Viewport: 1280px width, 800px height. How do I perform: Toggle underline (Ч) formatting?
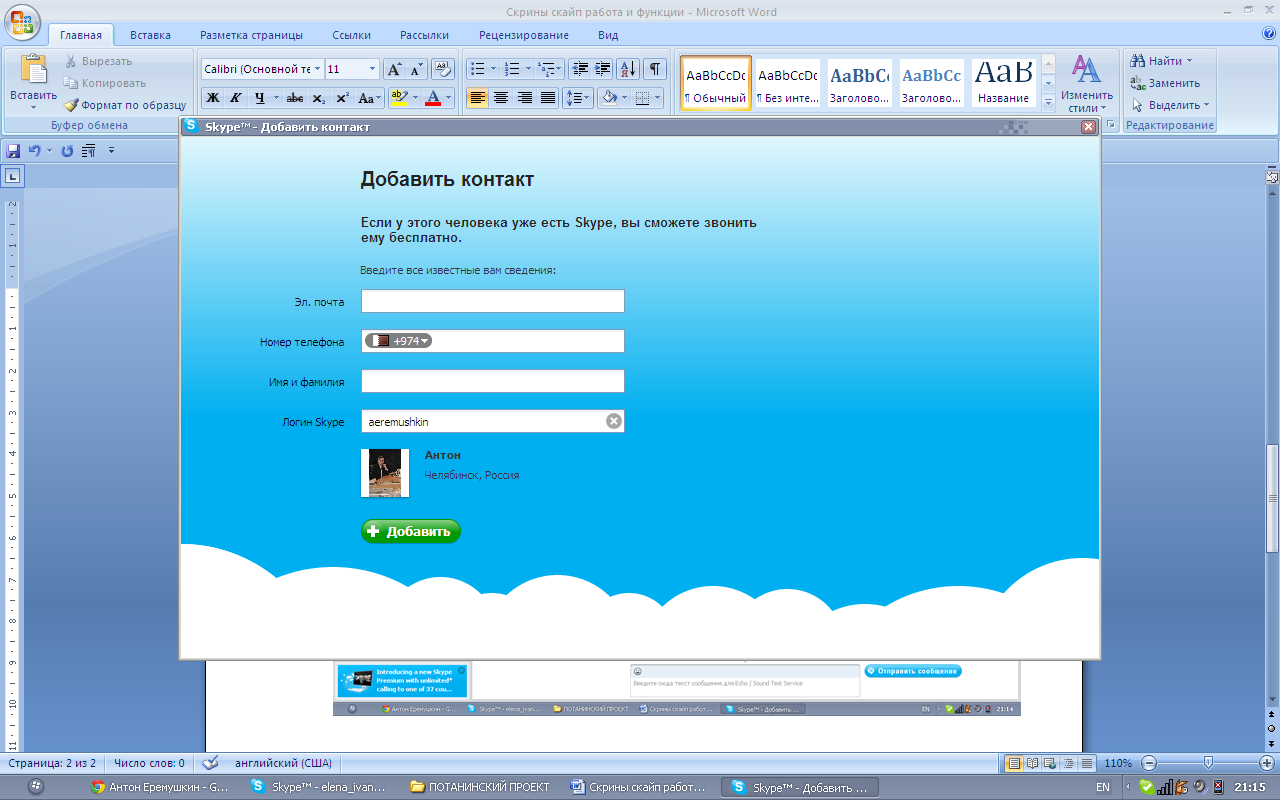260,98
